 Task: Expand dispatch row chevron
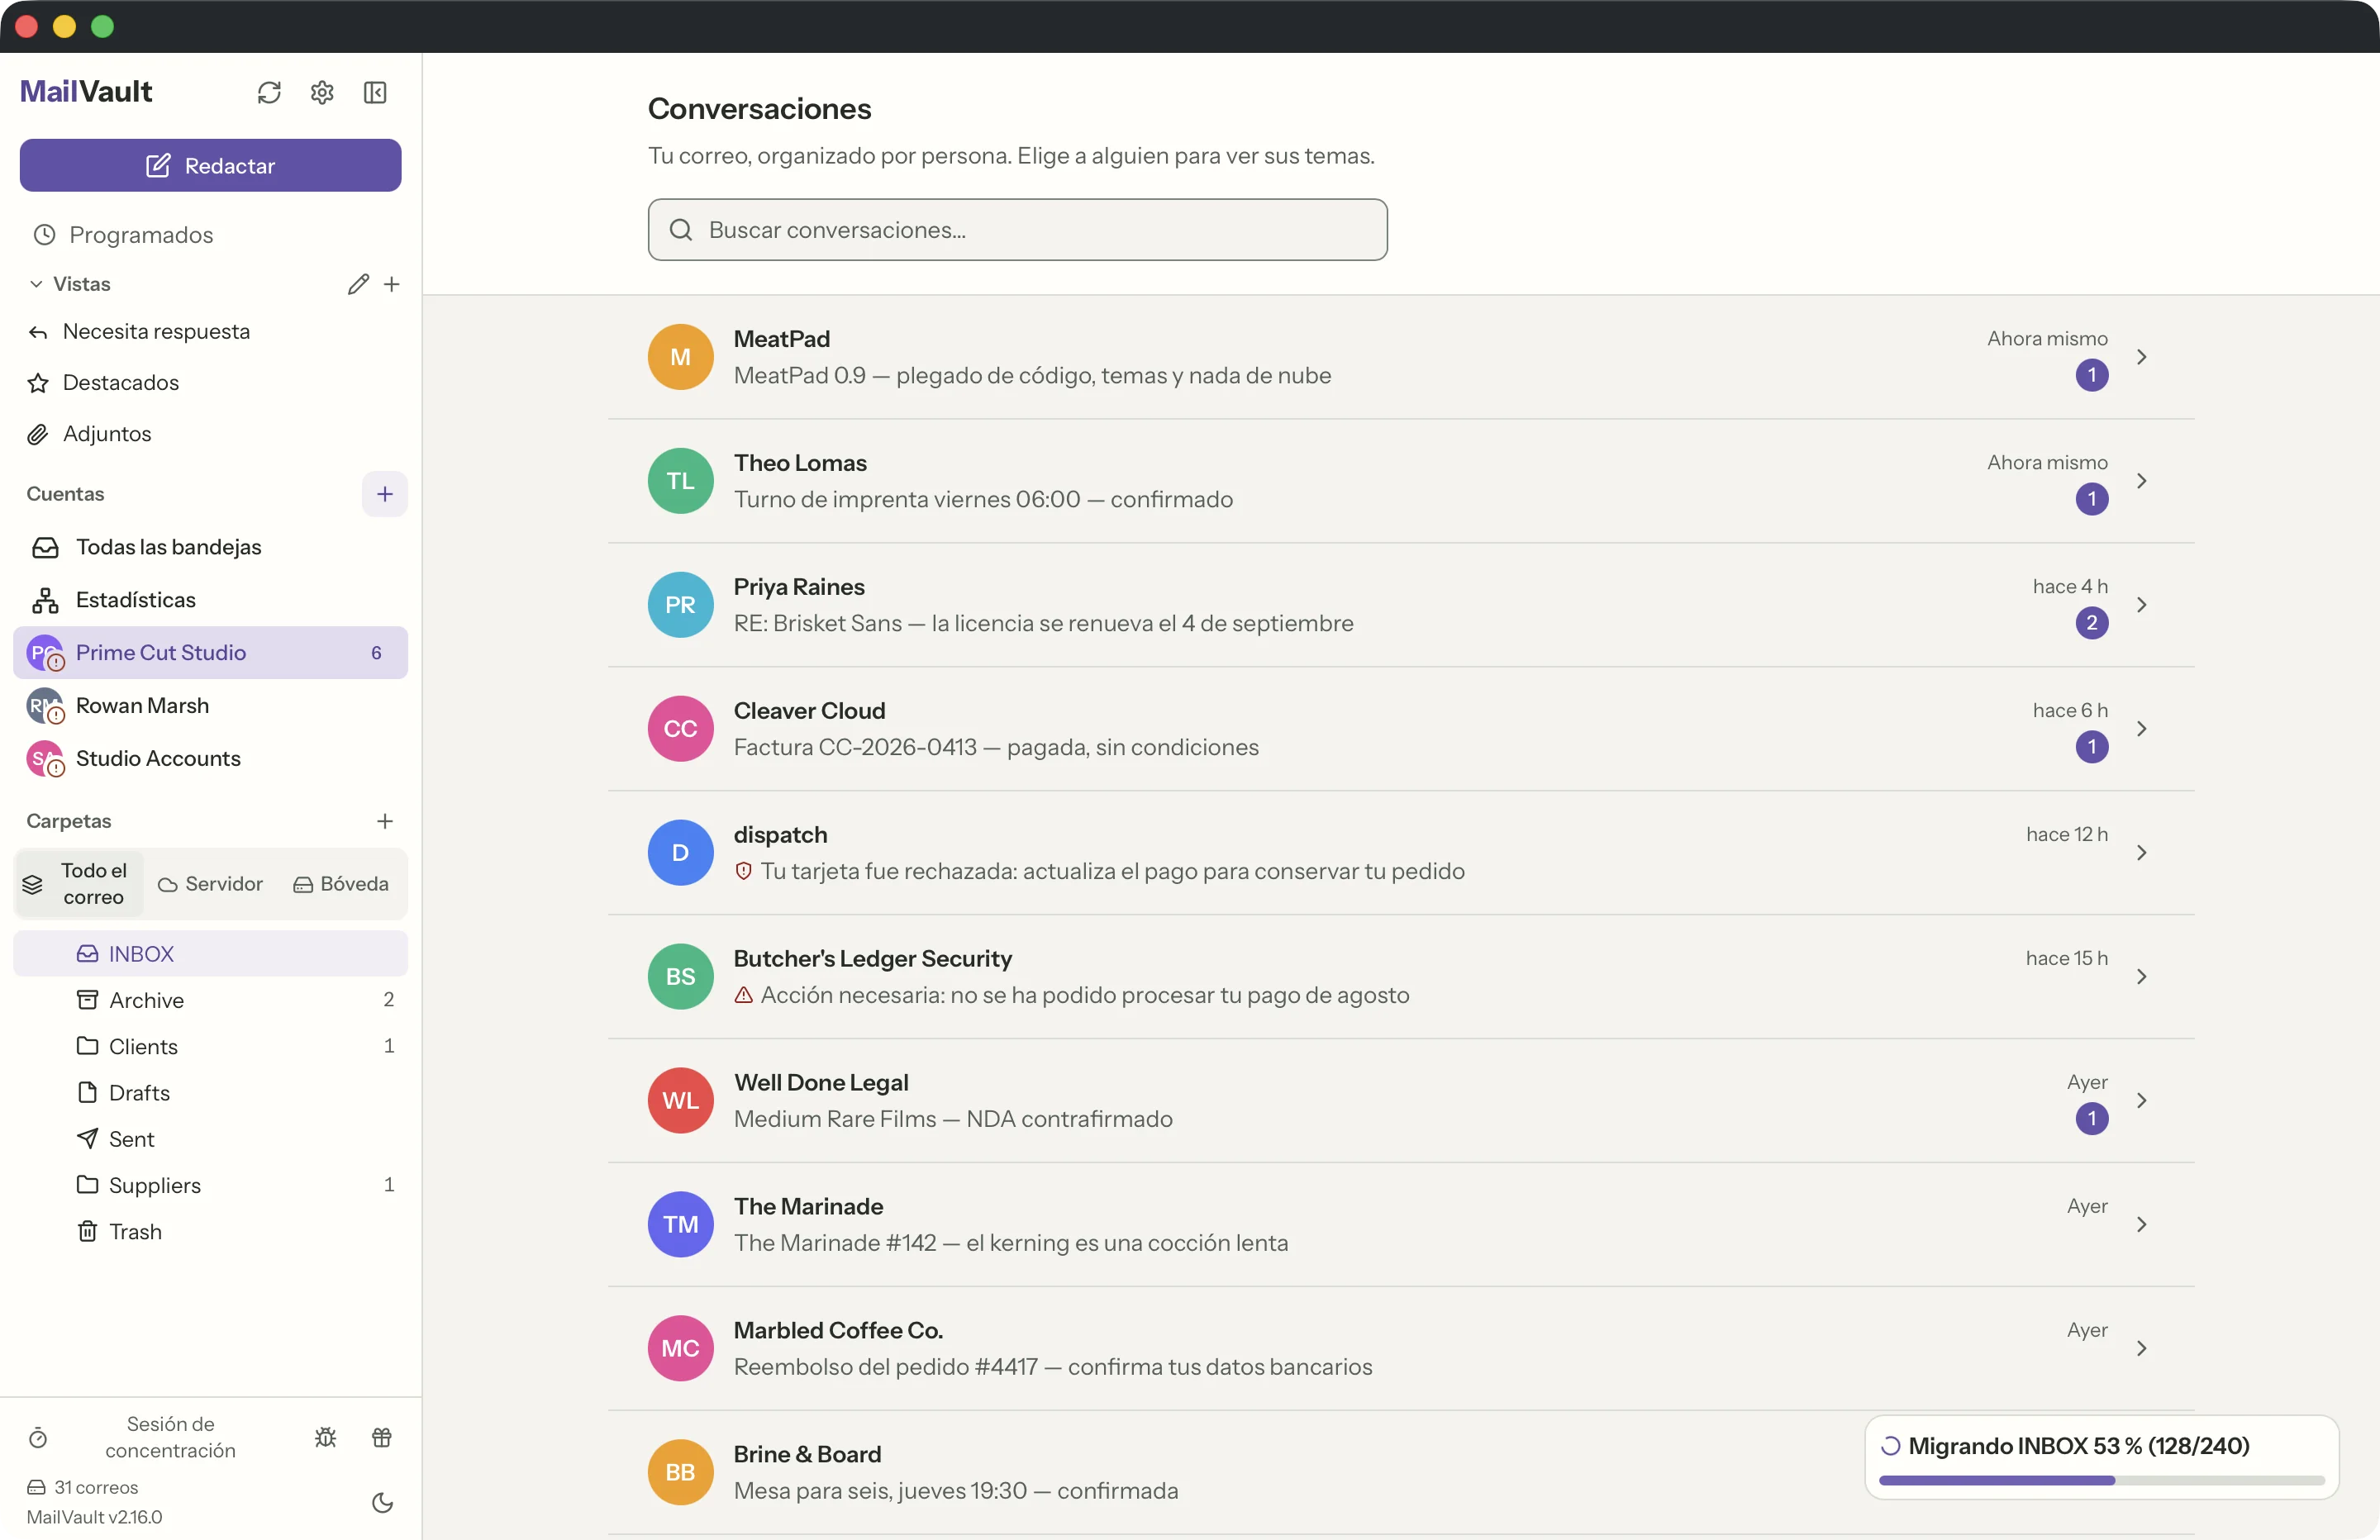[x=2141, y=853]
